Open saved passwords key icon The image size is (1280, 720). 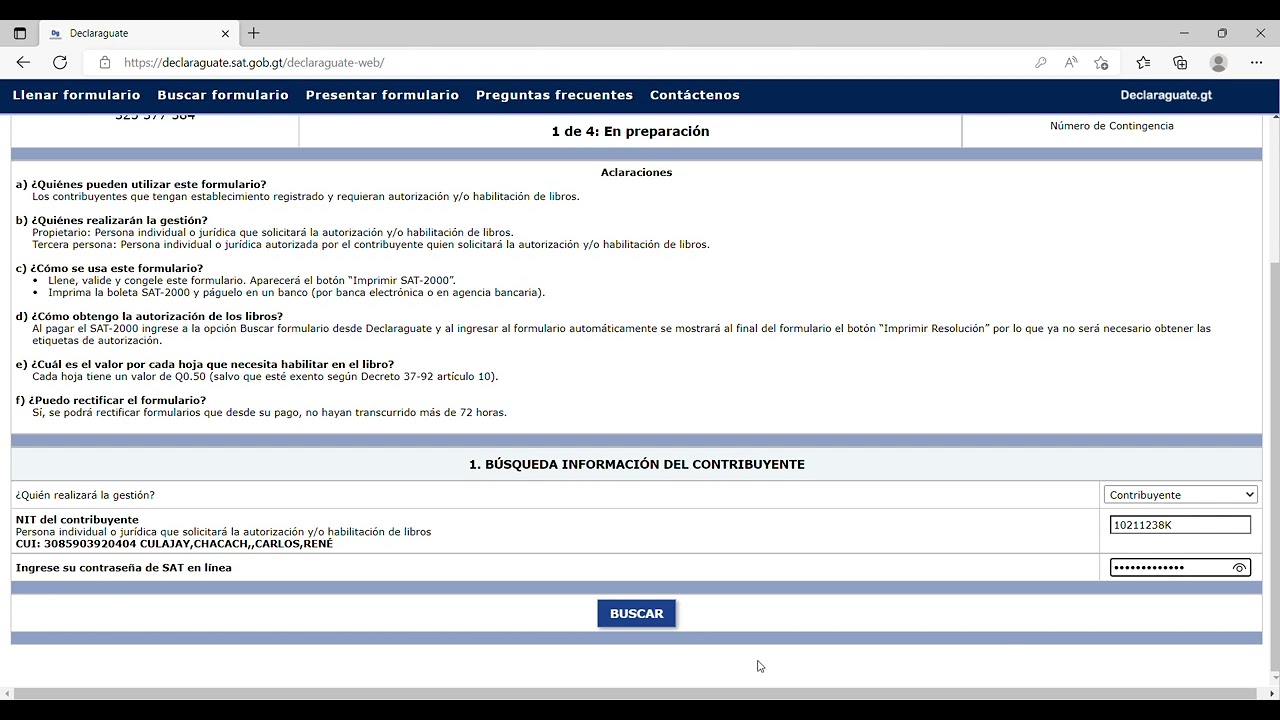coord(1040,62)
